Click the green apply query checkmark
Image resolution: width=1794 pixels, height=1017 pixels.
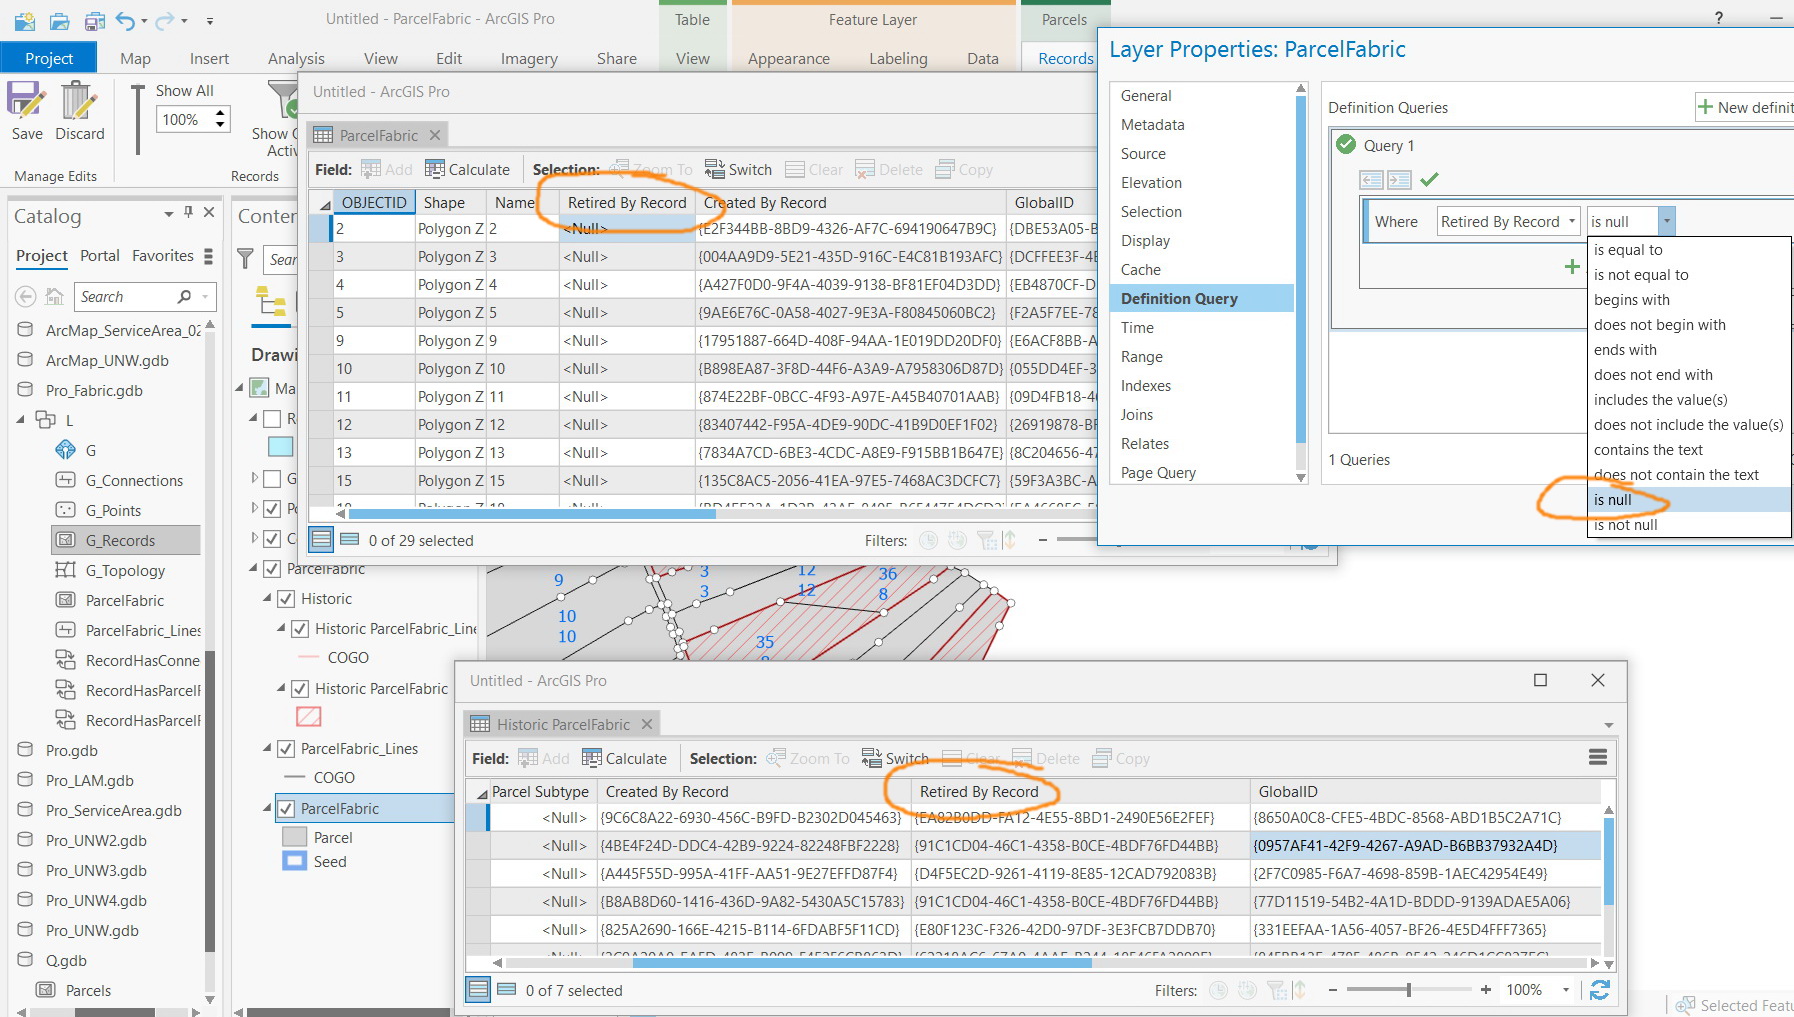[x=1429, y=180]
